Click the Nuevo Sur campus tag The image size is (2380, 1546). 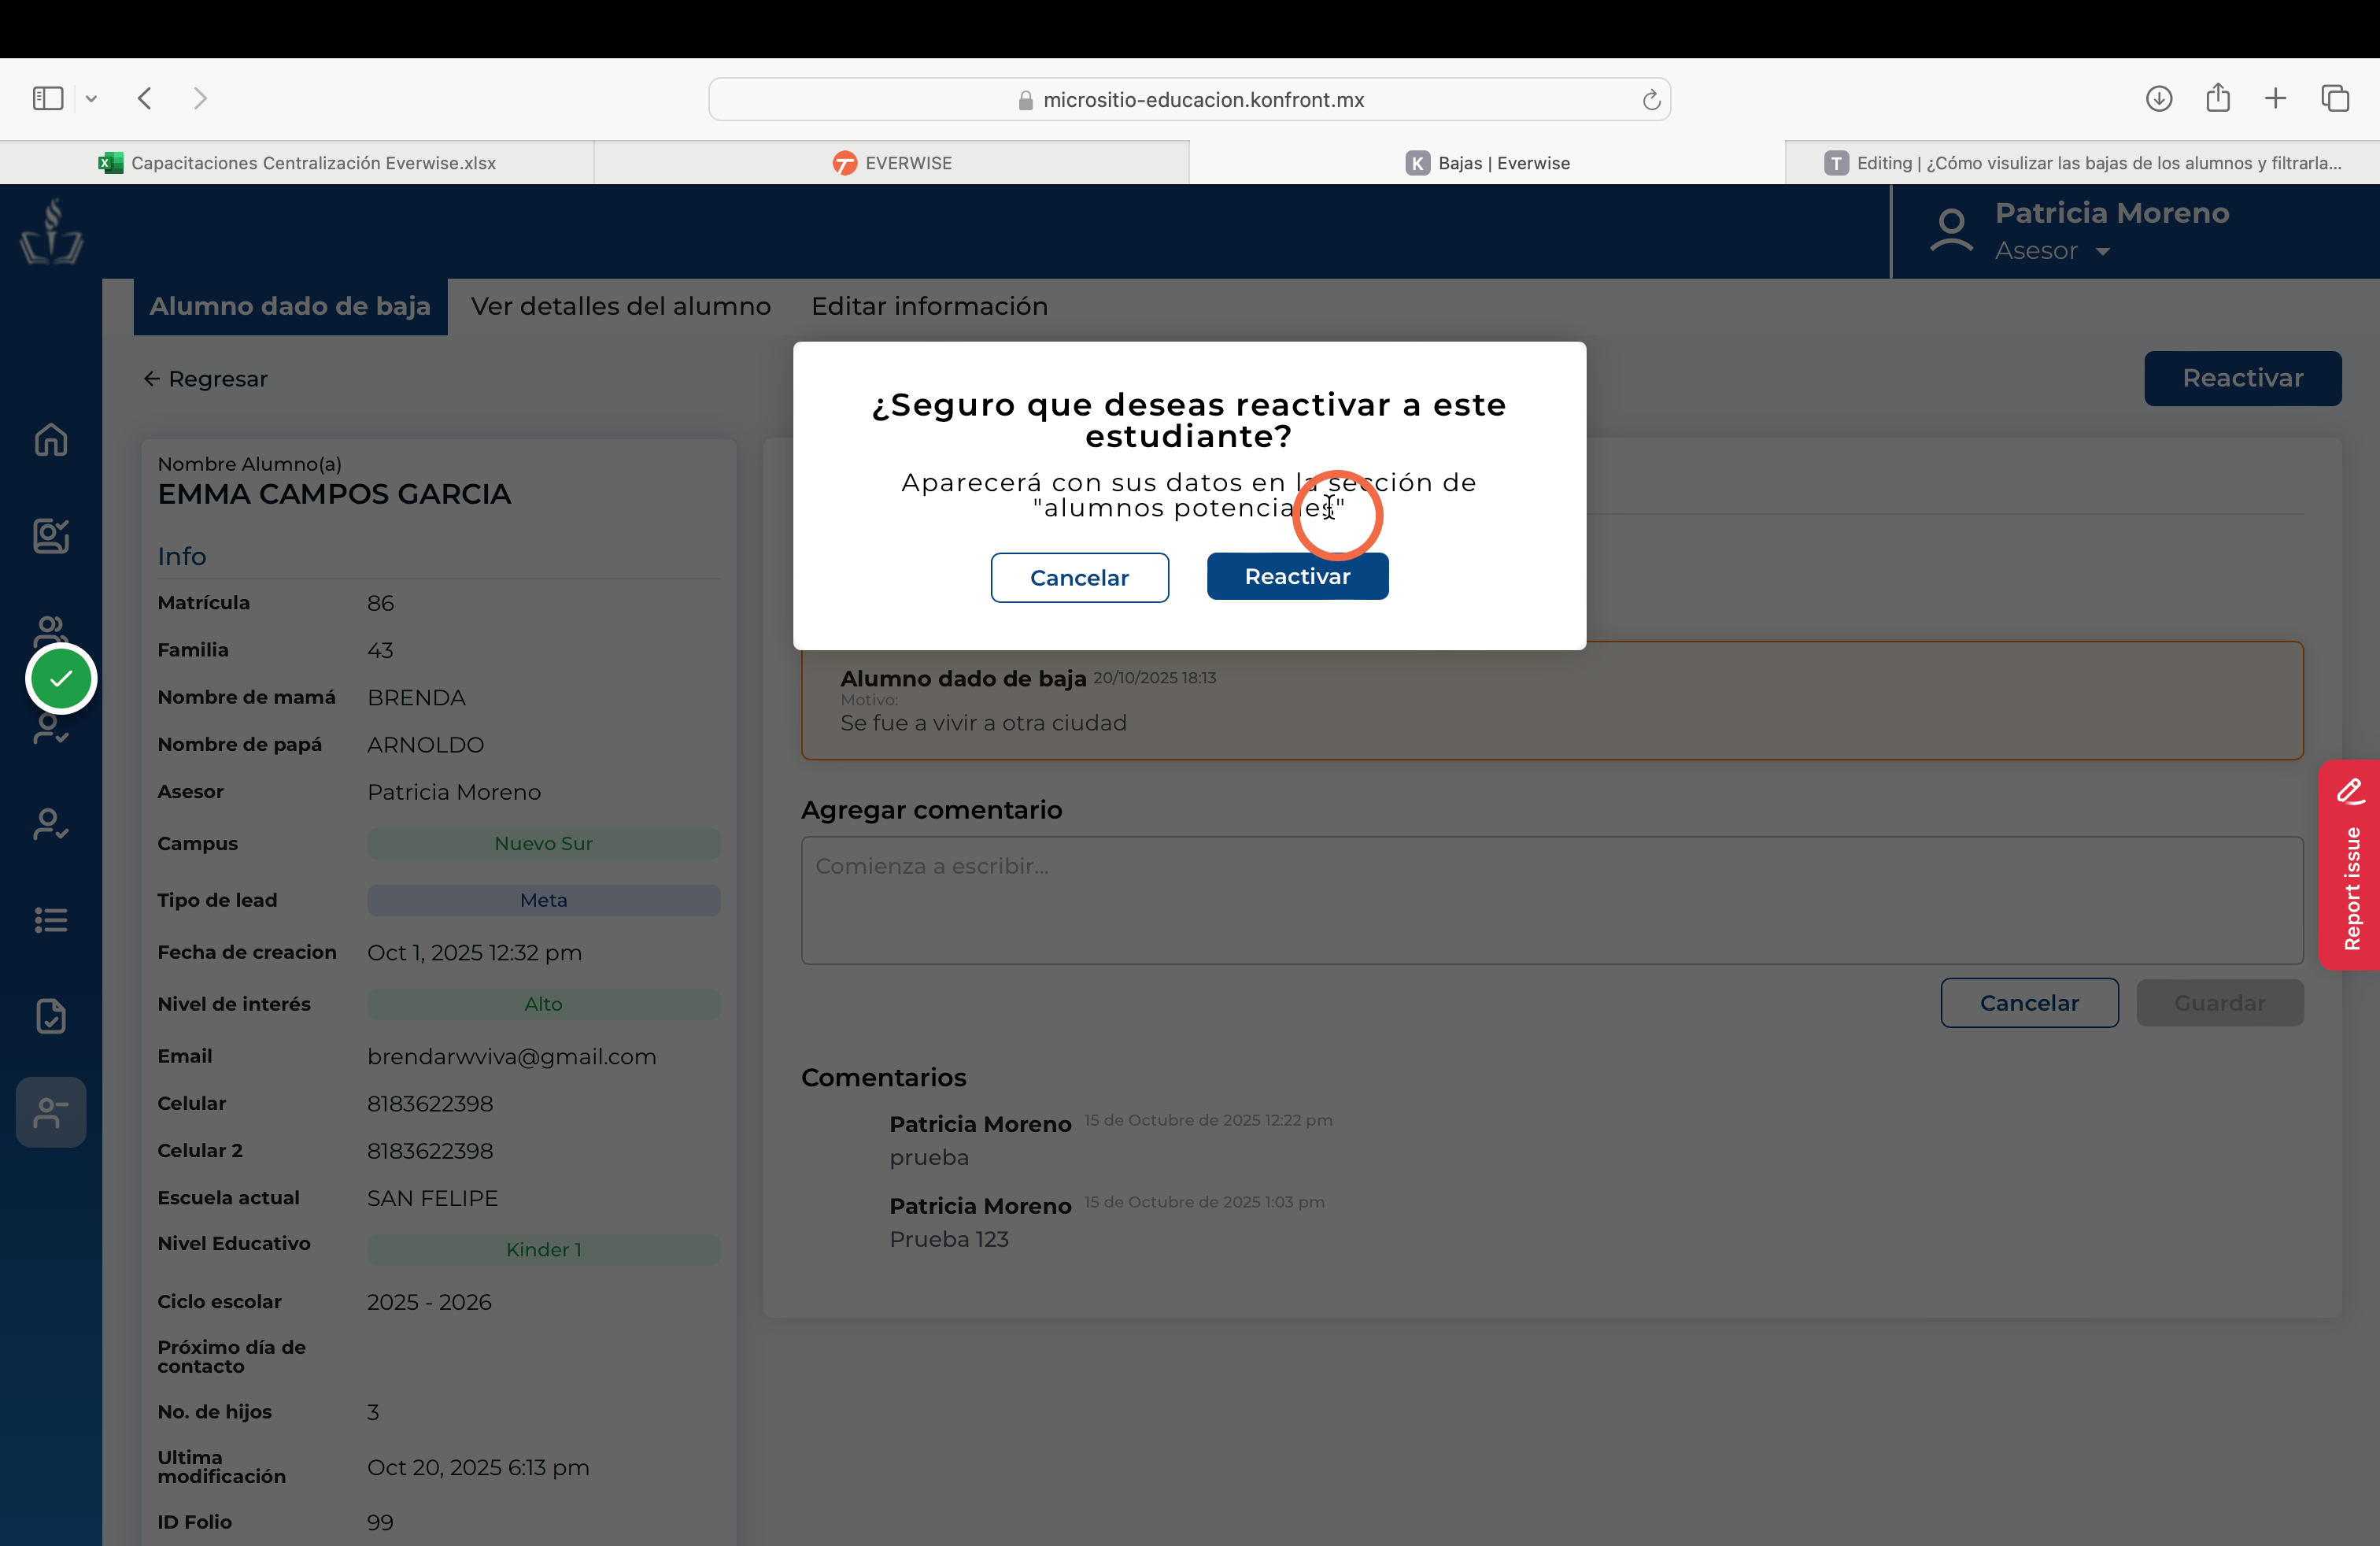point(543,843)
